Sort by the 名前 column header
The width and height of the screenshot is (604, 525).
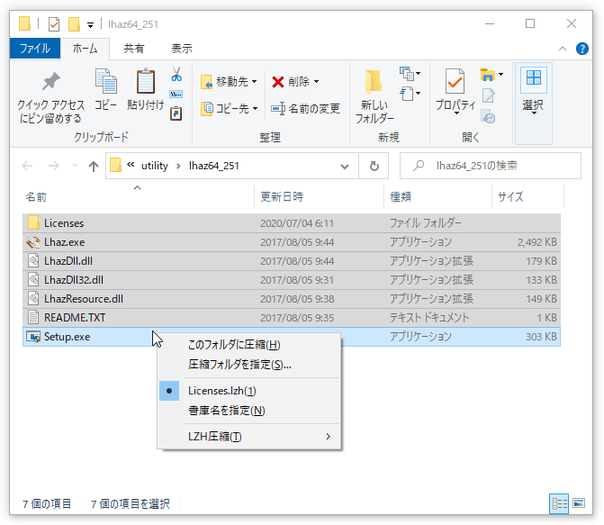[36, 197]
